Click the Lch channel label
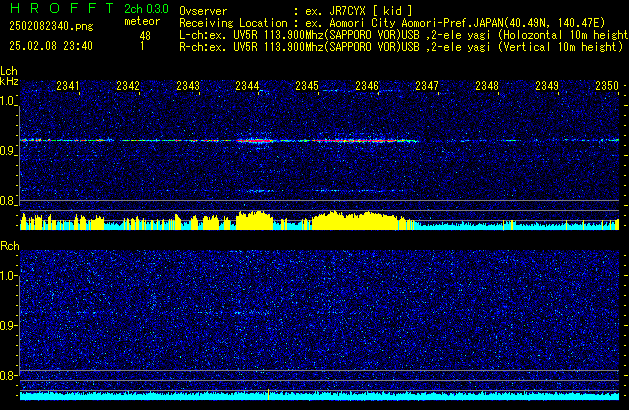The width and height of the screenshot is (629, 410). [9, 71]
